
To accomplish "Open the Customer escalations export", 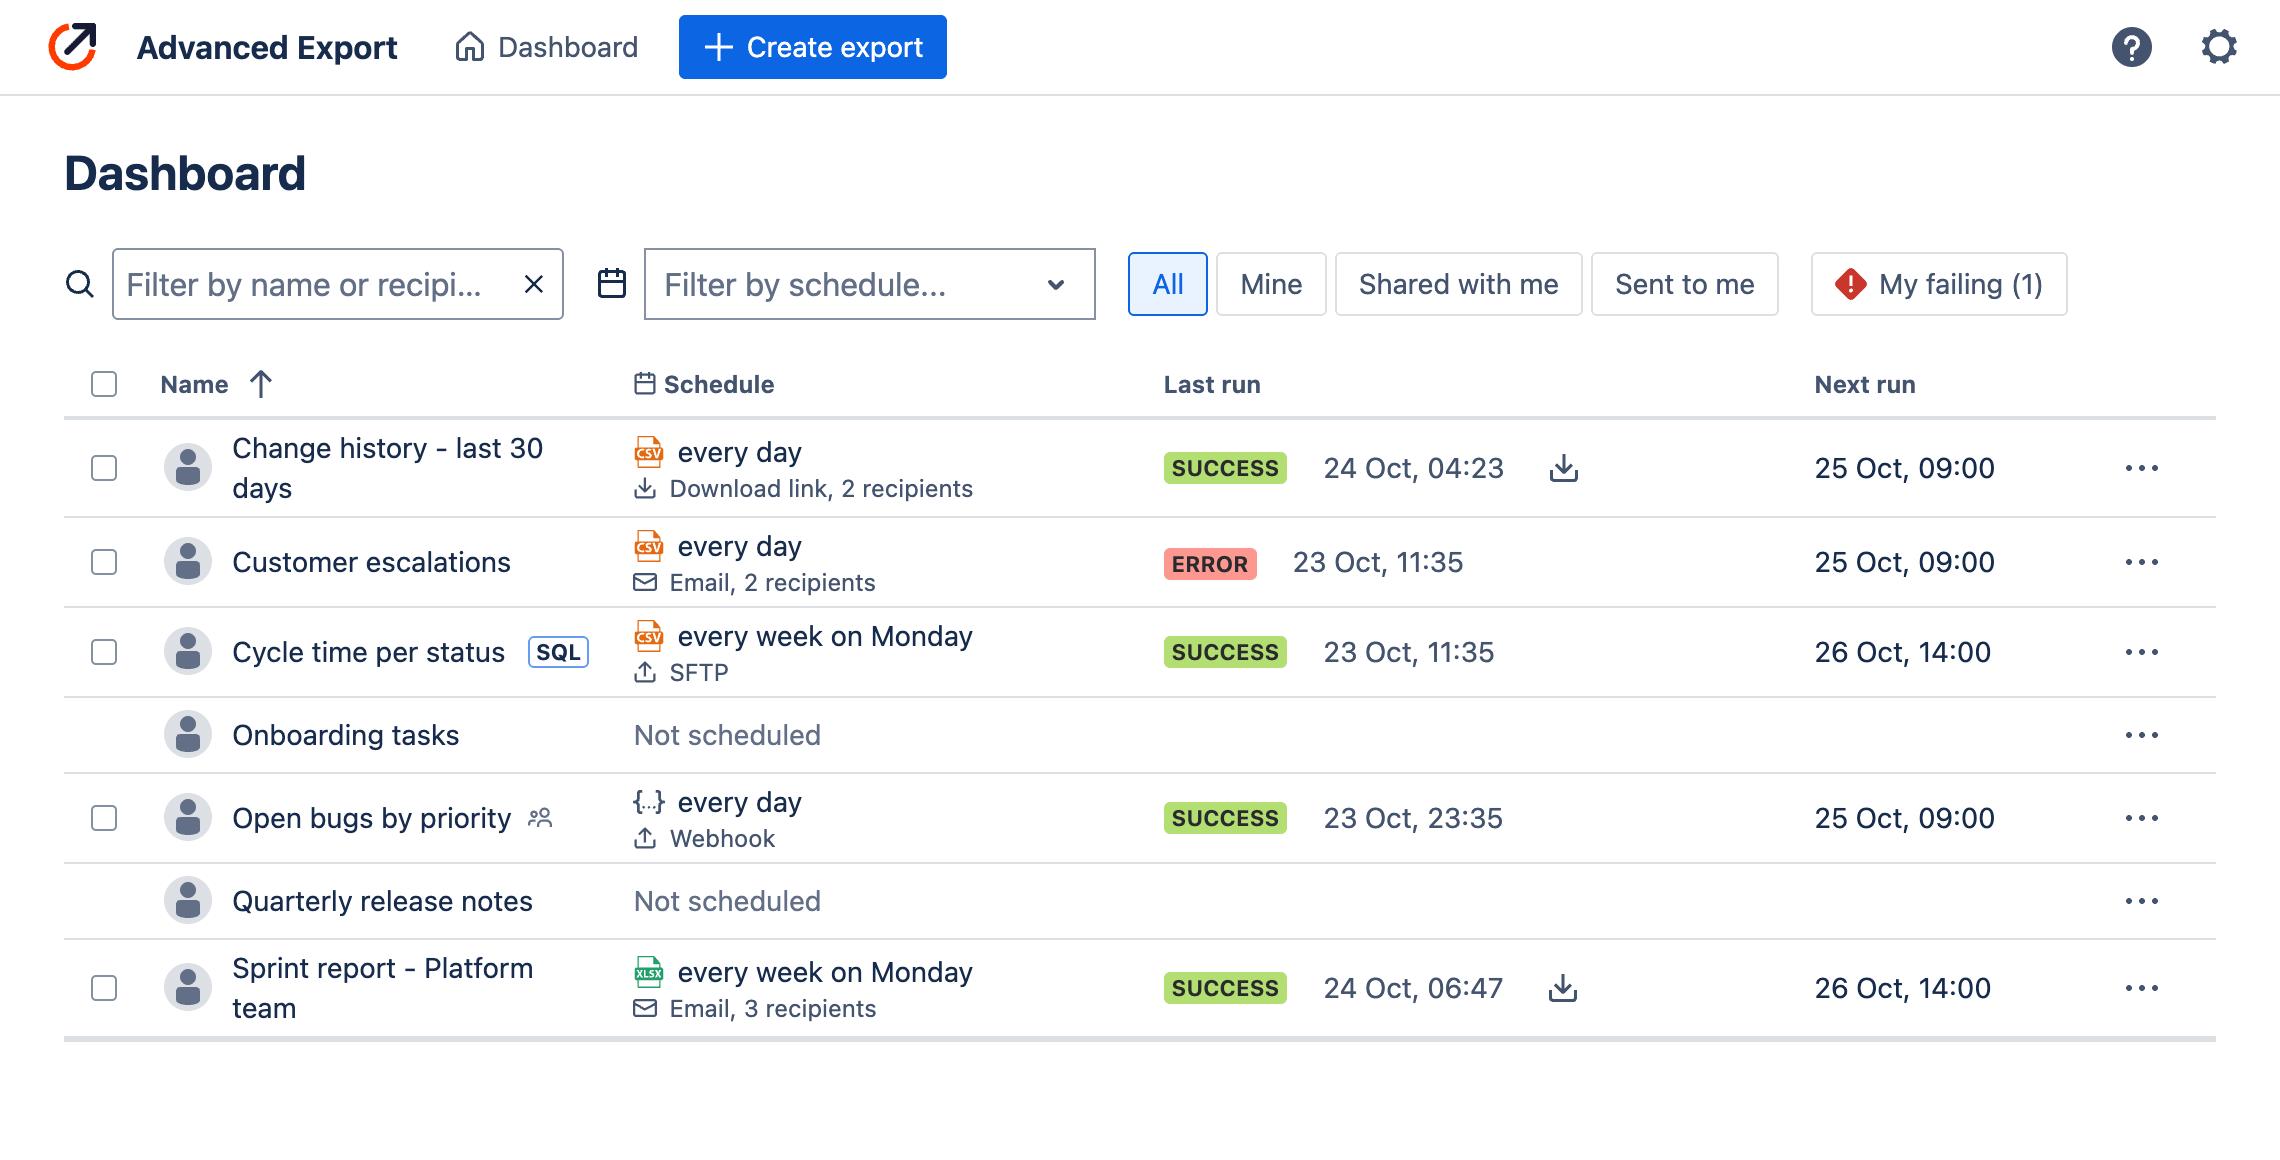I will [372, 562].
